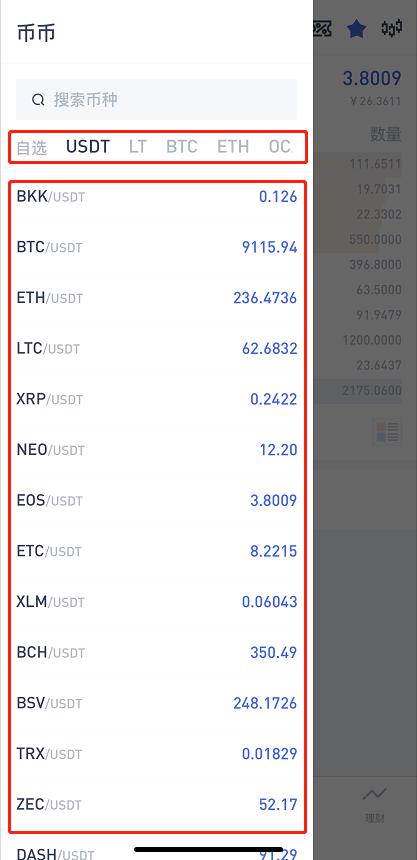Viewport: 417px width, 860px height.
Task: Pick the XRP/USDT trading pair
Action: click(157, 399)
